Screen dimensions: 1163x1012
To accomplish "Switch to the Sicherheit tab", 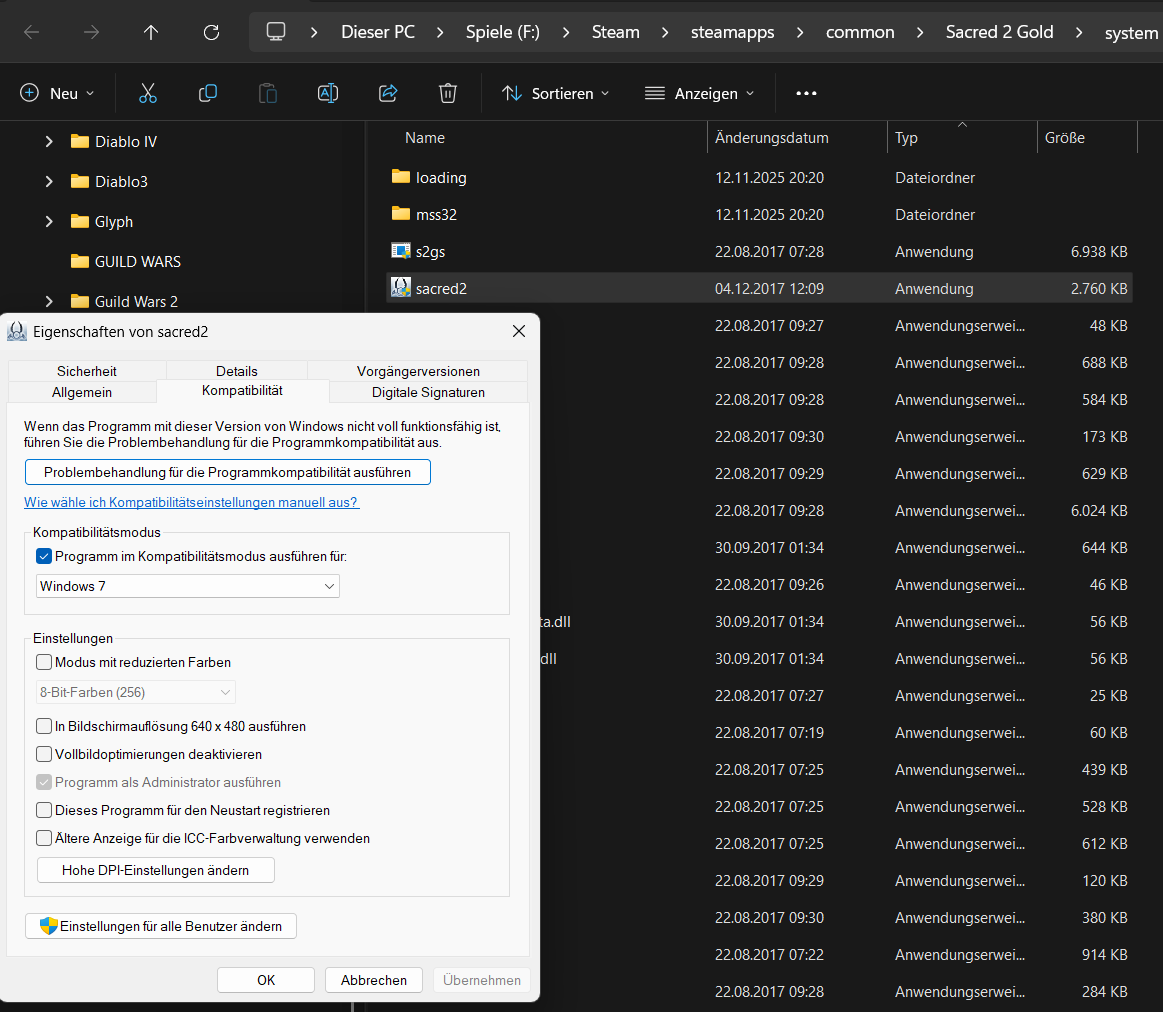I will coord(87,370).
